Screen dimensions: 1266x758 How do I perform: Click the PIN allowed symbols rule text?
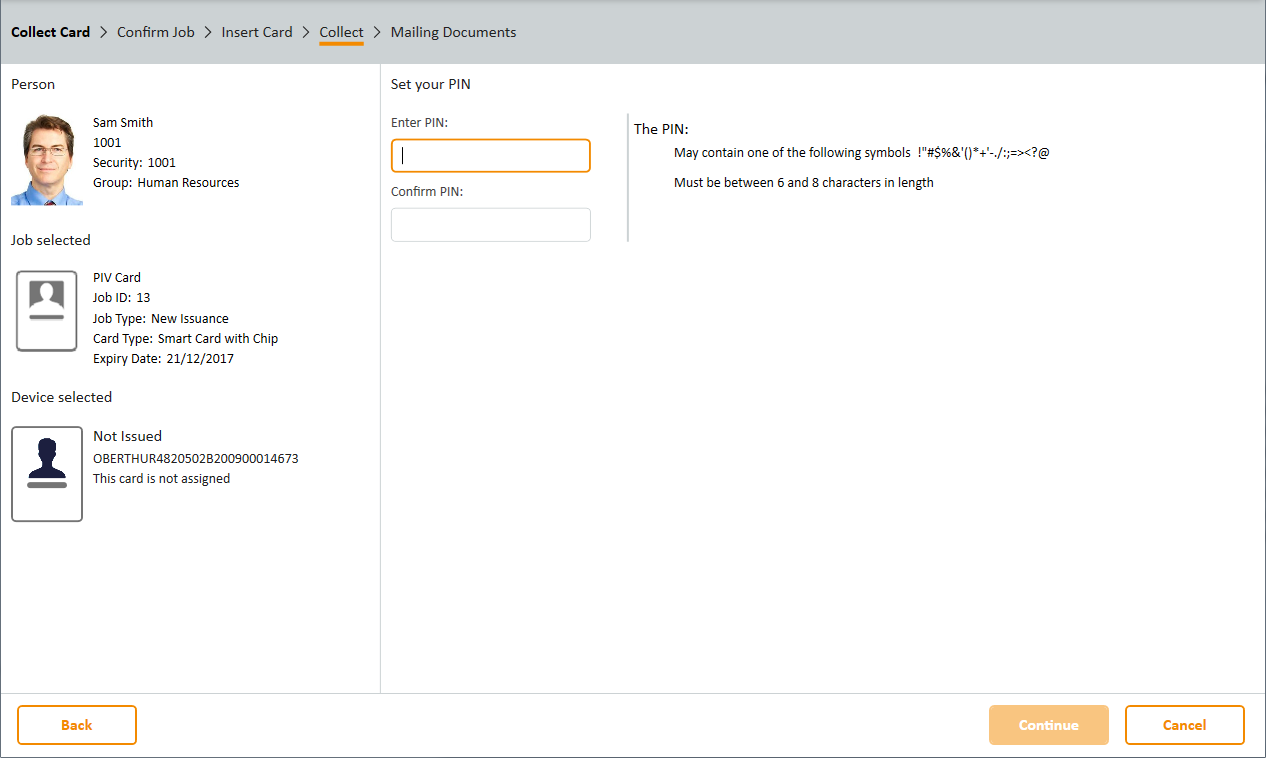tap(861, 153)
